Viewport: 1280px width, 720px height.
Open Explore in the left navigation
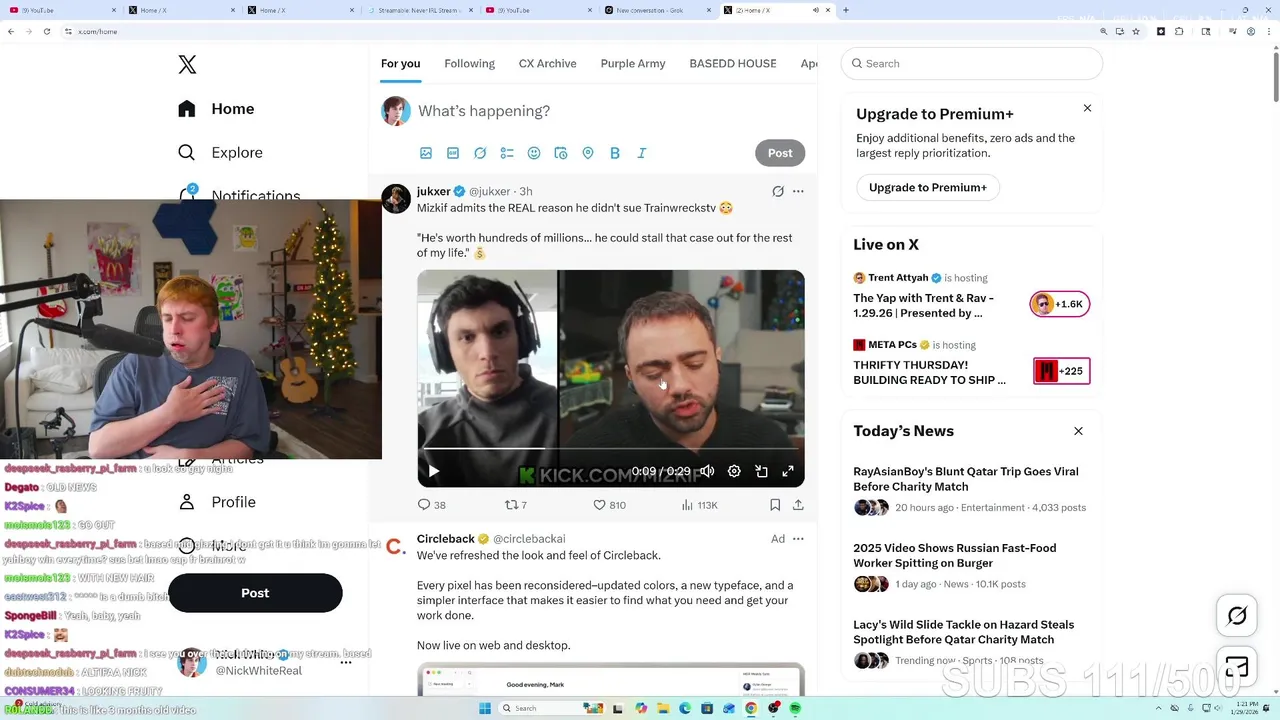tap(221, 153)
